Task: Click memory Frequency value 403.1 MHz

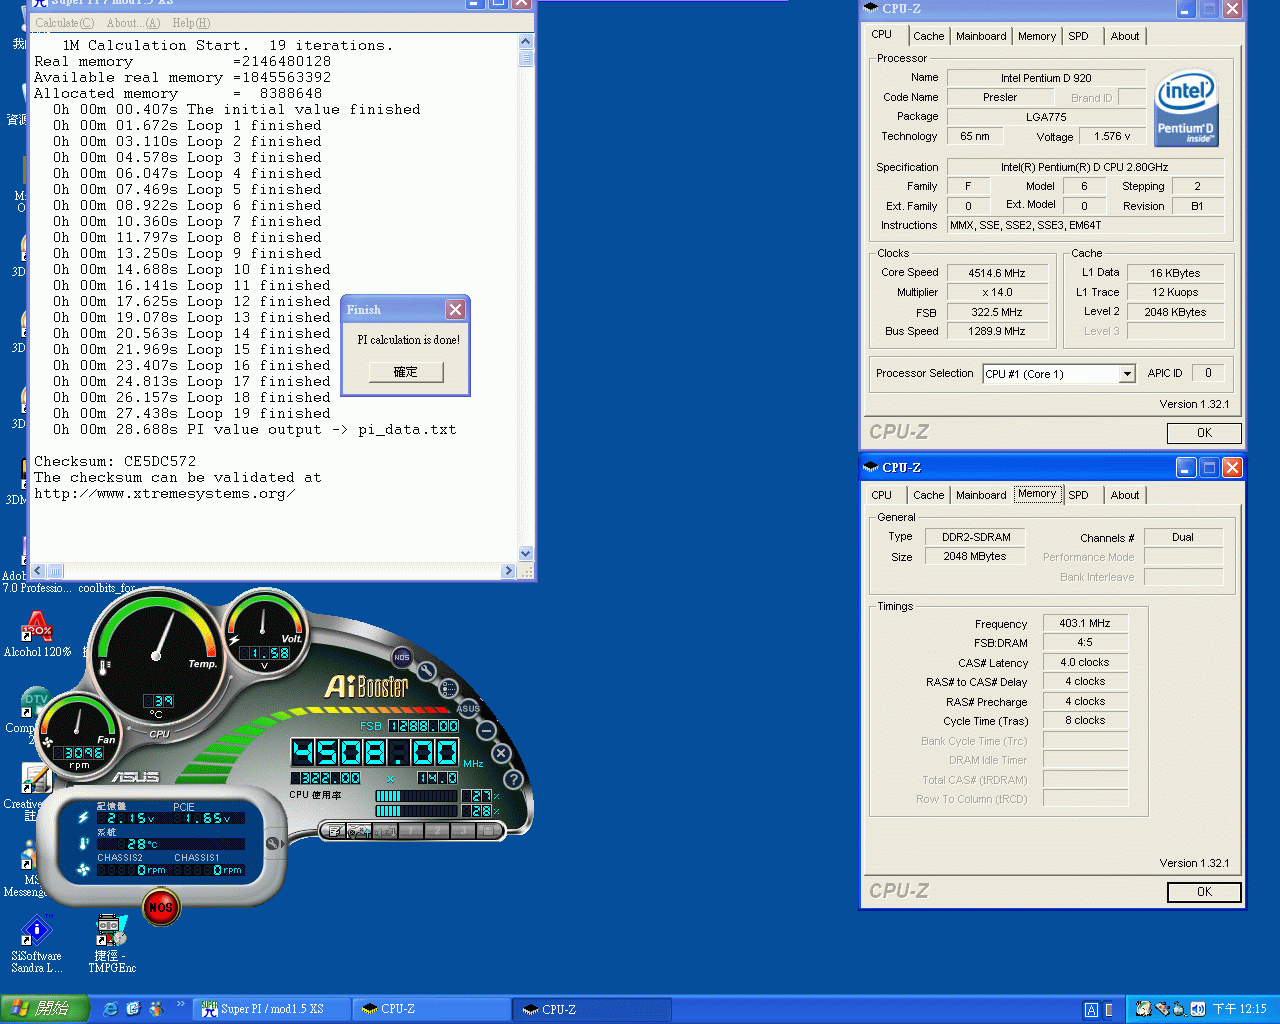Action: [x=1085, y=623]
